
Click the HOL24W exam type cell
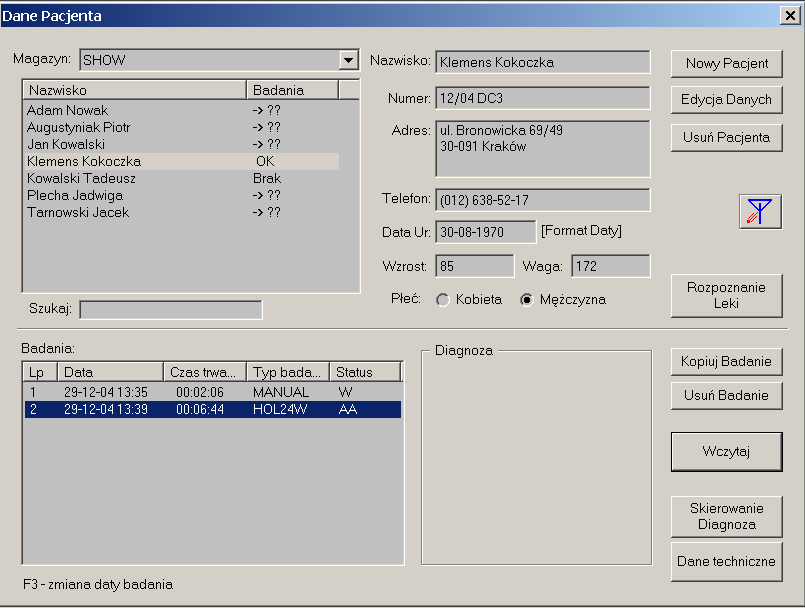pos(280,409)
